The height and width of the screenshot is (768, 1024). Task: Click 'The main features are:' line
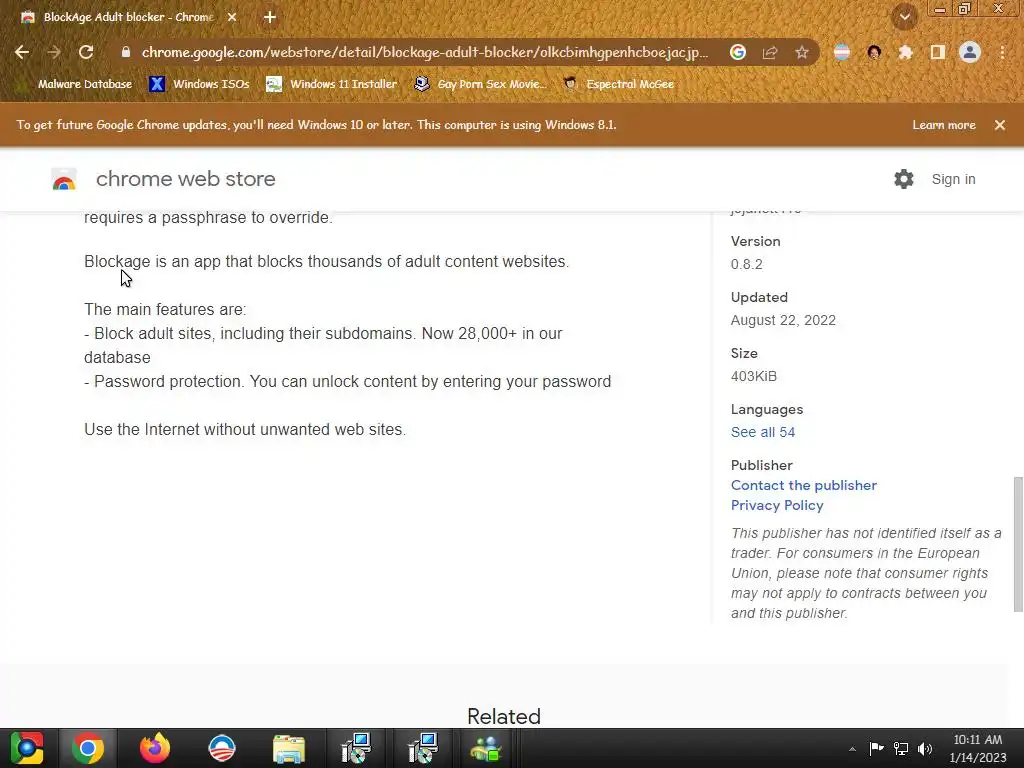165,310
